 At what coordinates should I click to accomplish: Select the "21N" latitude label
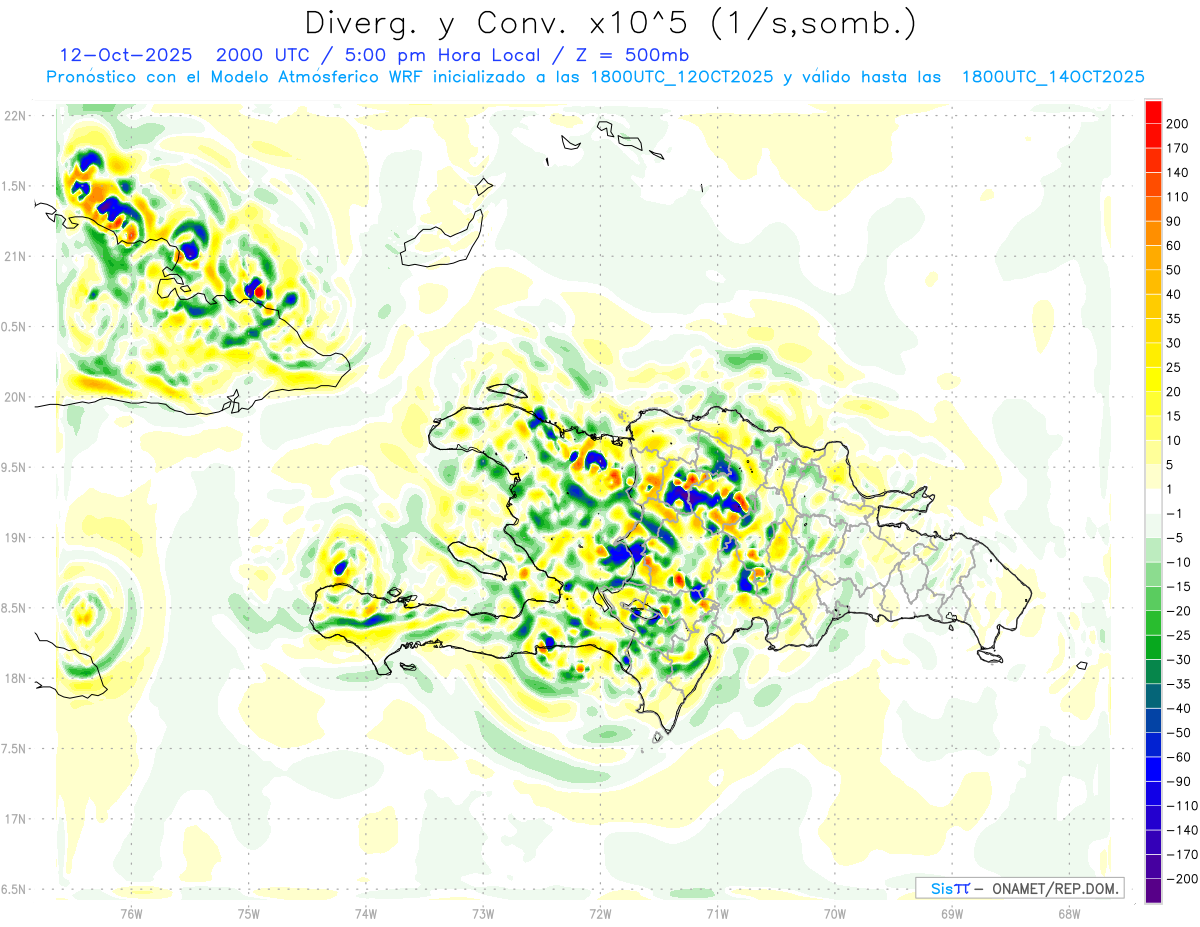pos(15,257)
